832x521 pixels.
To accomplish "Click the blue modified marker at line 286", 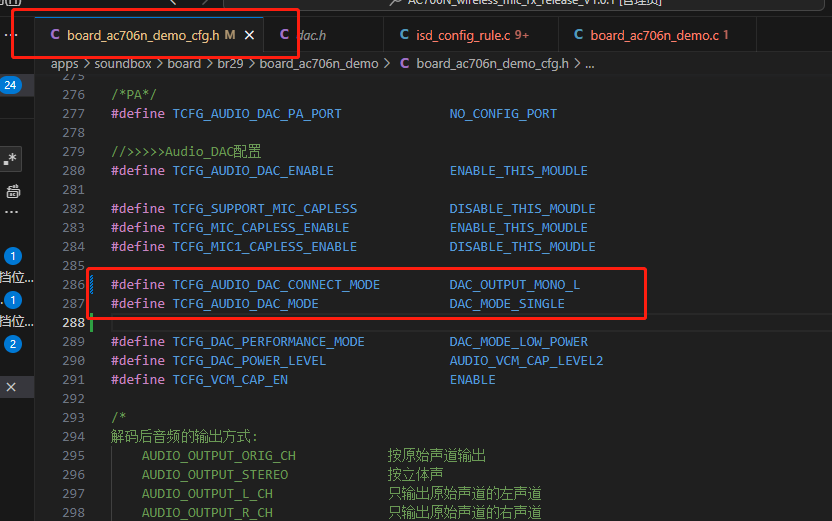I will (91, 284).
